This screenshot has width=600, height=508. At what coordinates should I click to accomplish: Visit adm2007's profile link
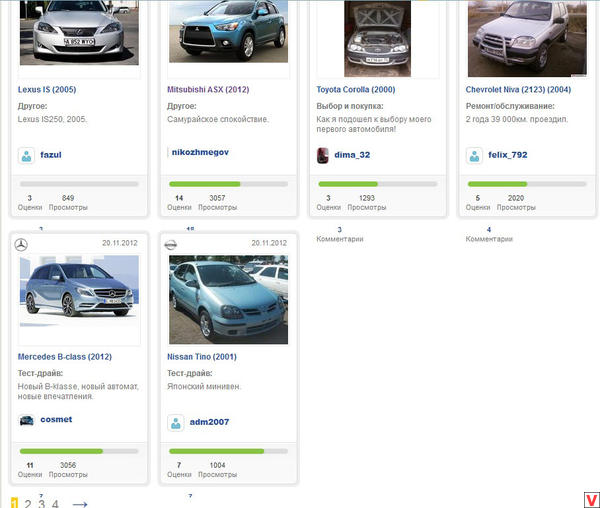pos(209,422)
